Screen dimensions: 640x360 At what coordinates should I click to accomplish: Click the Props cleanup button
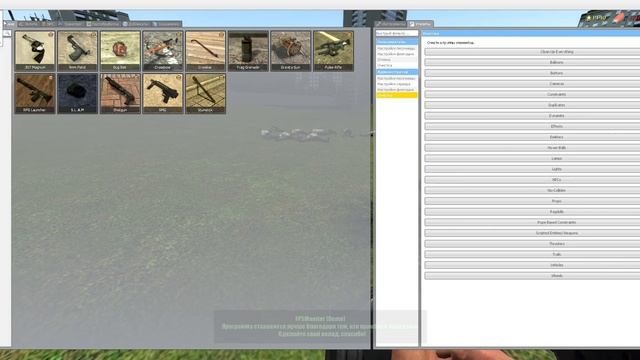click(532, 201)
